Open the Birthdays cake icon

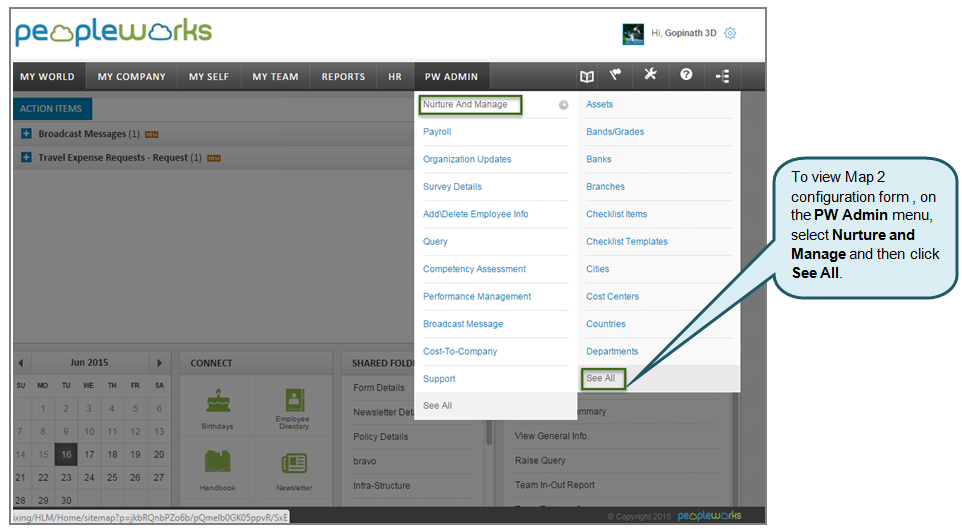point(218,401)
